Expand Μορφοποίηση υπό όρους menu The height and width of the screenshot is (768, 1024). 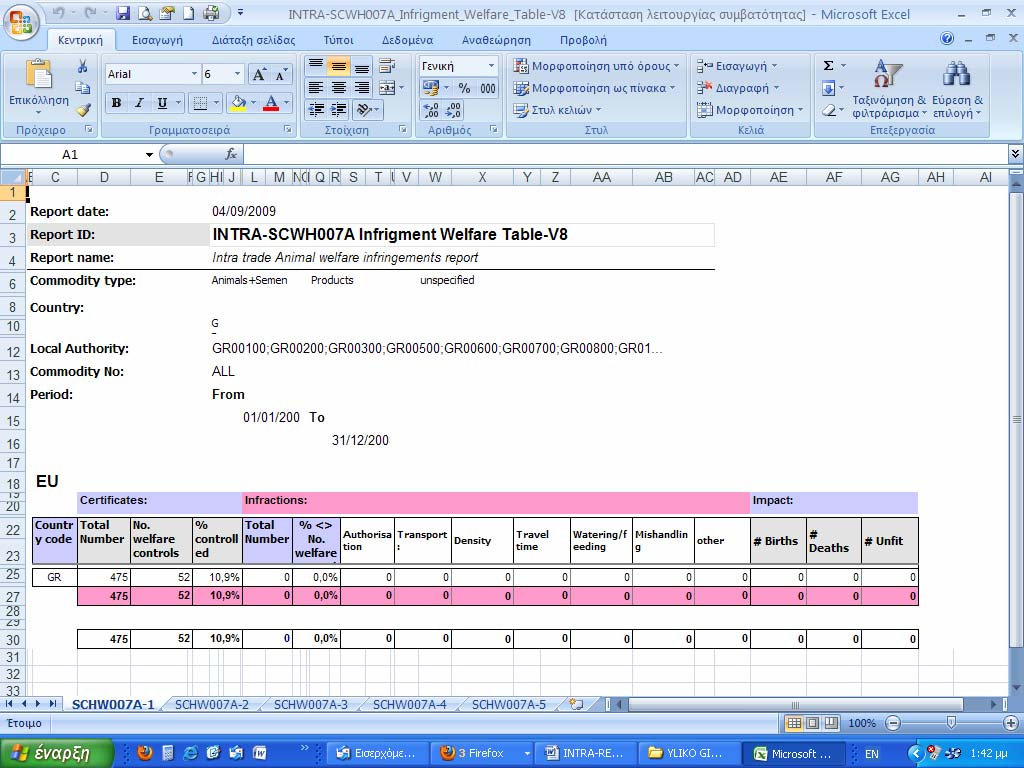(596, 66)
